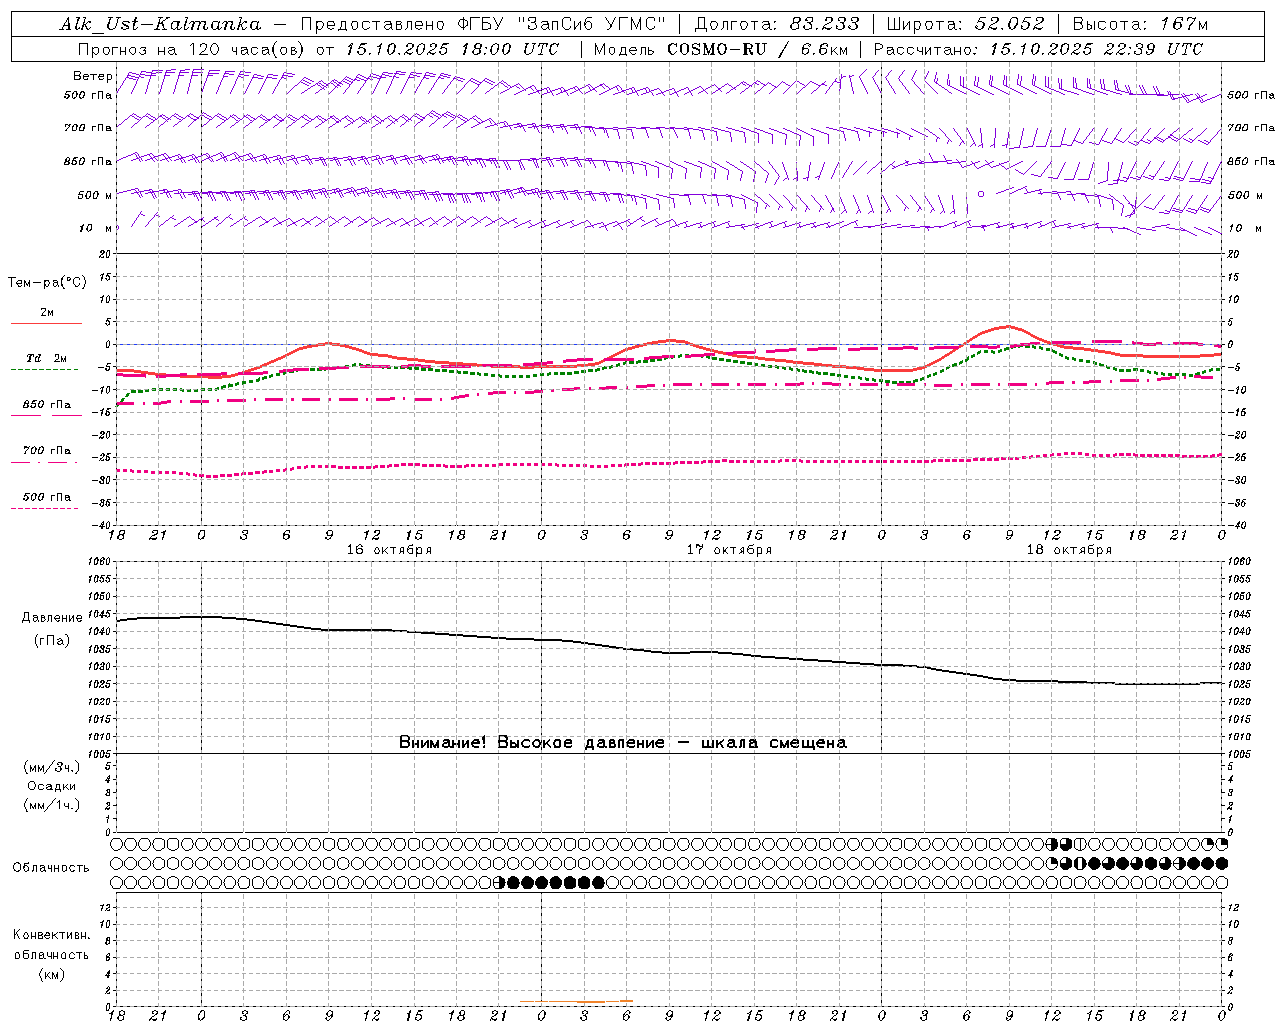Click the warning Внимание! Высокое давление — шкала смещена
Screen dimensions: 1280x1024
[623, 742]
